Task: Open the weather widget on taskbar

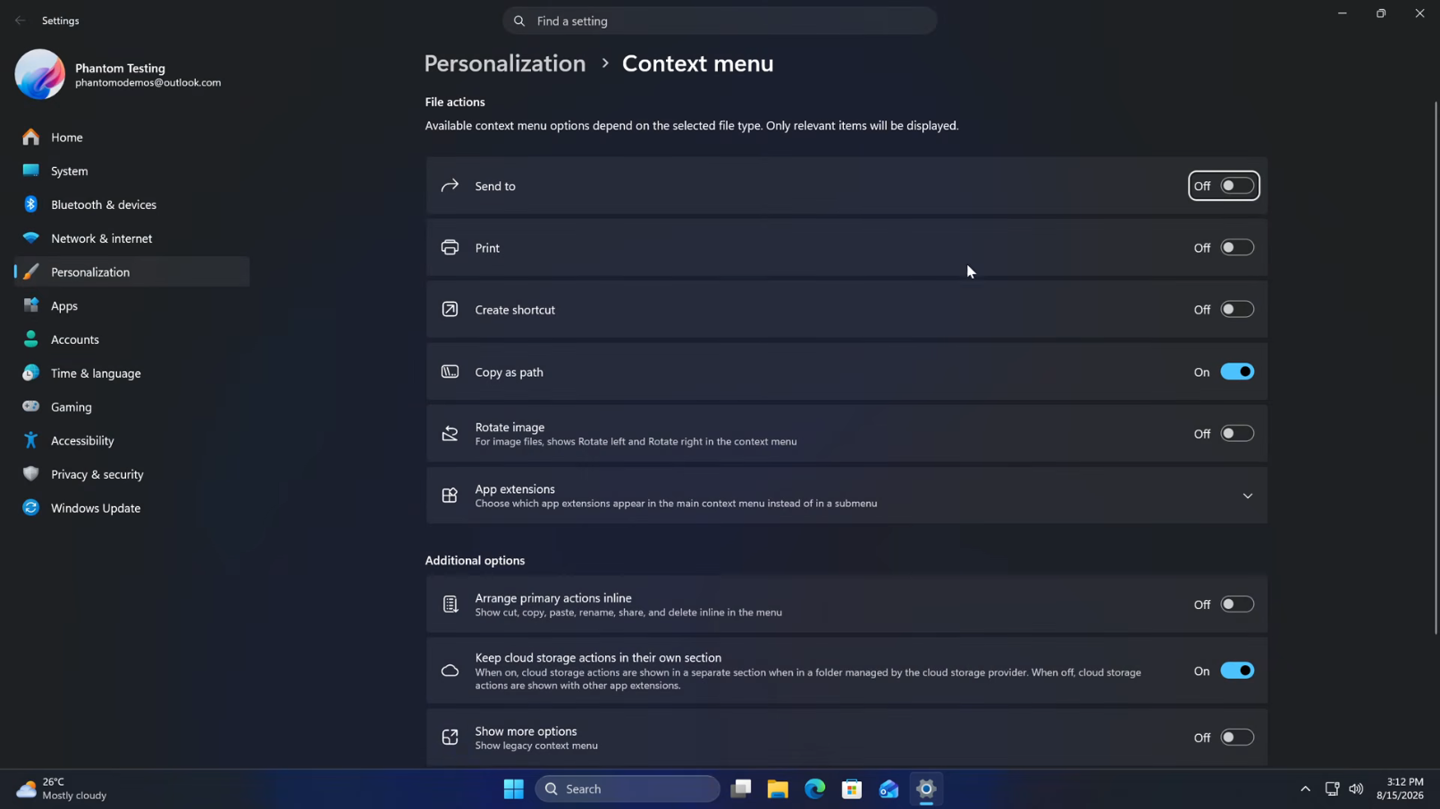Action: pyautogui.click(x=62, y=789)
